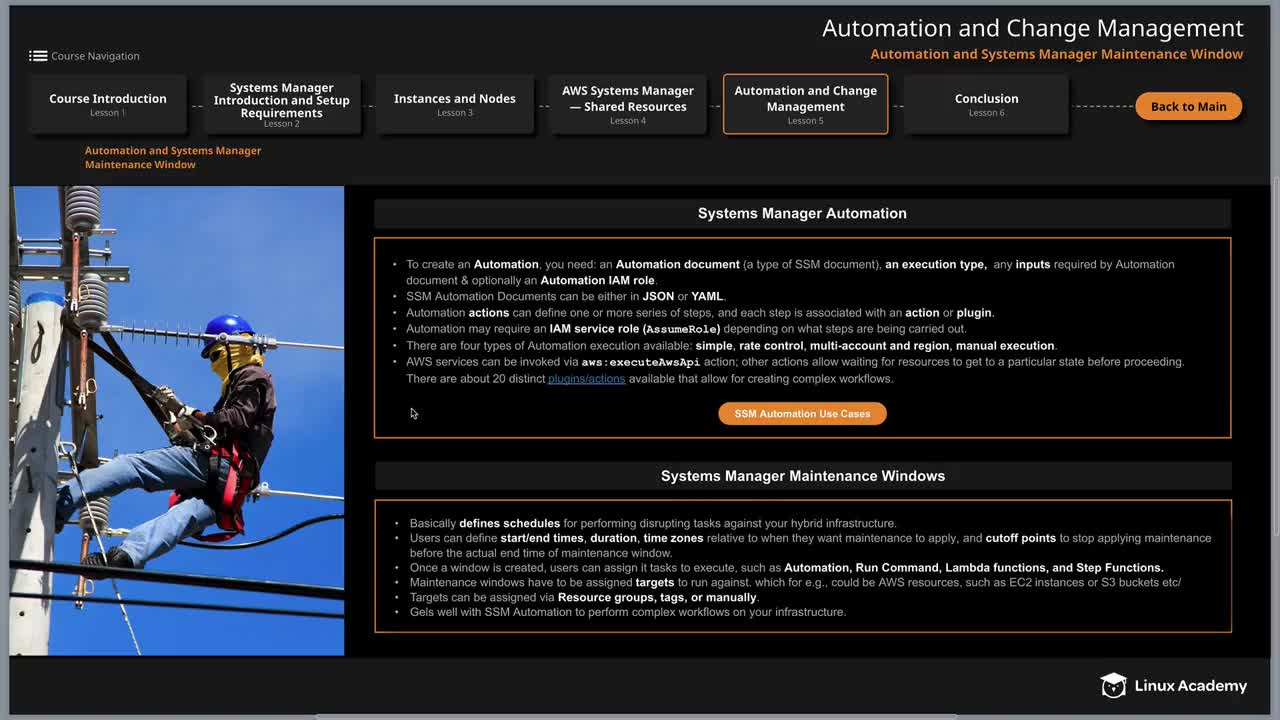Select Automation and Change Management, Lesson 5
Image resolution: width=1280 pixels, height=720 pixels.
(x=805, y=104)
